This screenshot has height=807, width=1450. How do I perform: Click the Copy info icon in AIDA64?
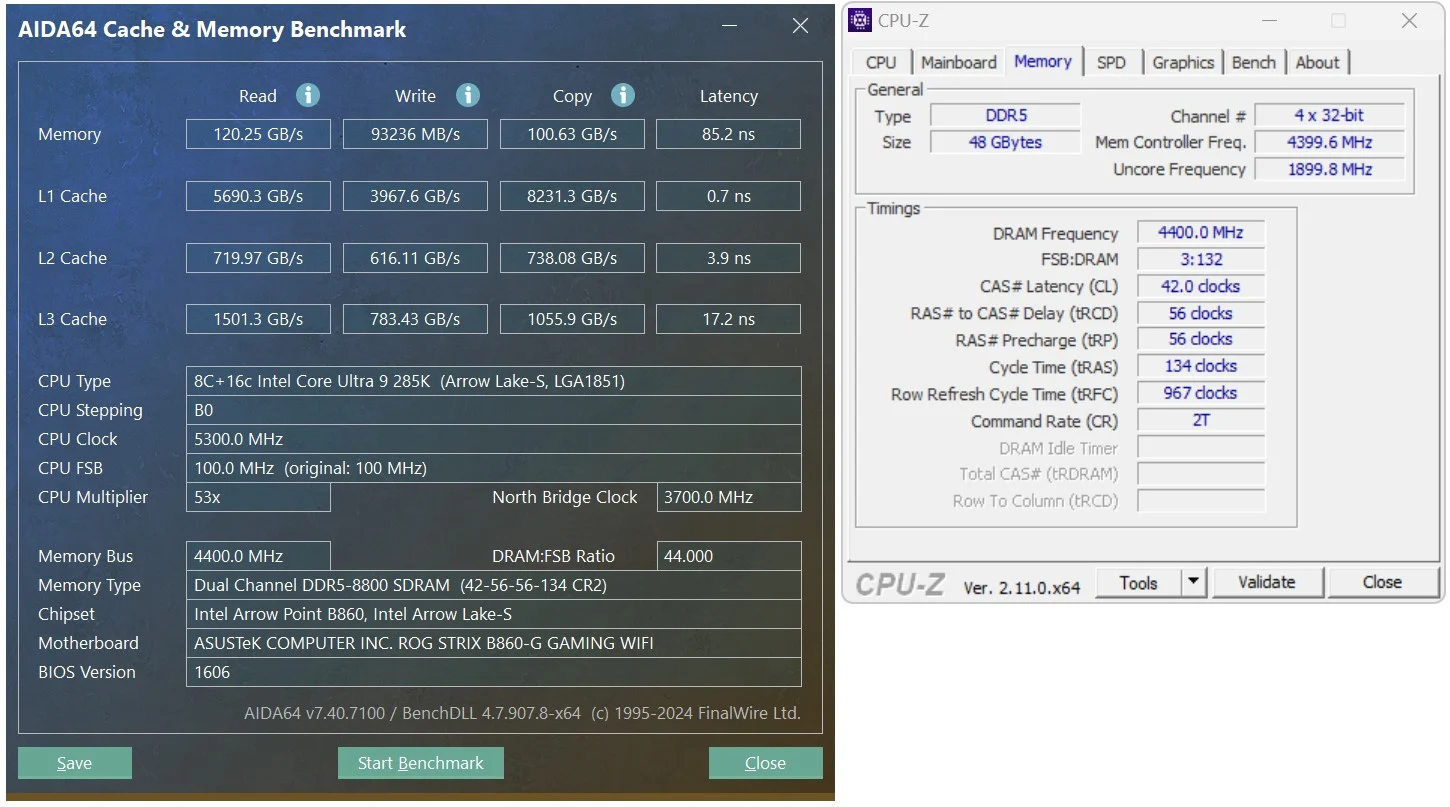point(623,95)
